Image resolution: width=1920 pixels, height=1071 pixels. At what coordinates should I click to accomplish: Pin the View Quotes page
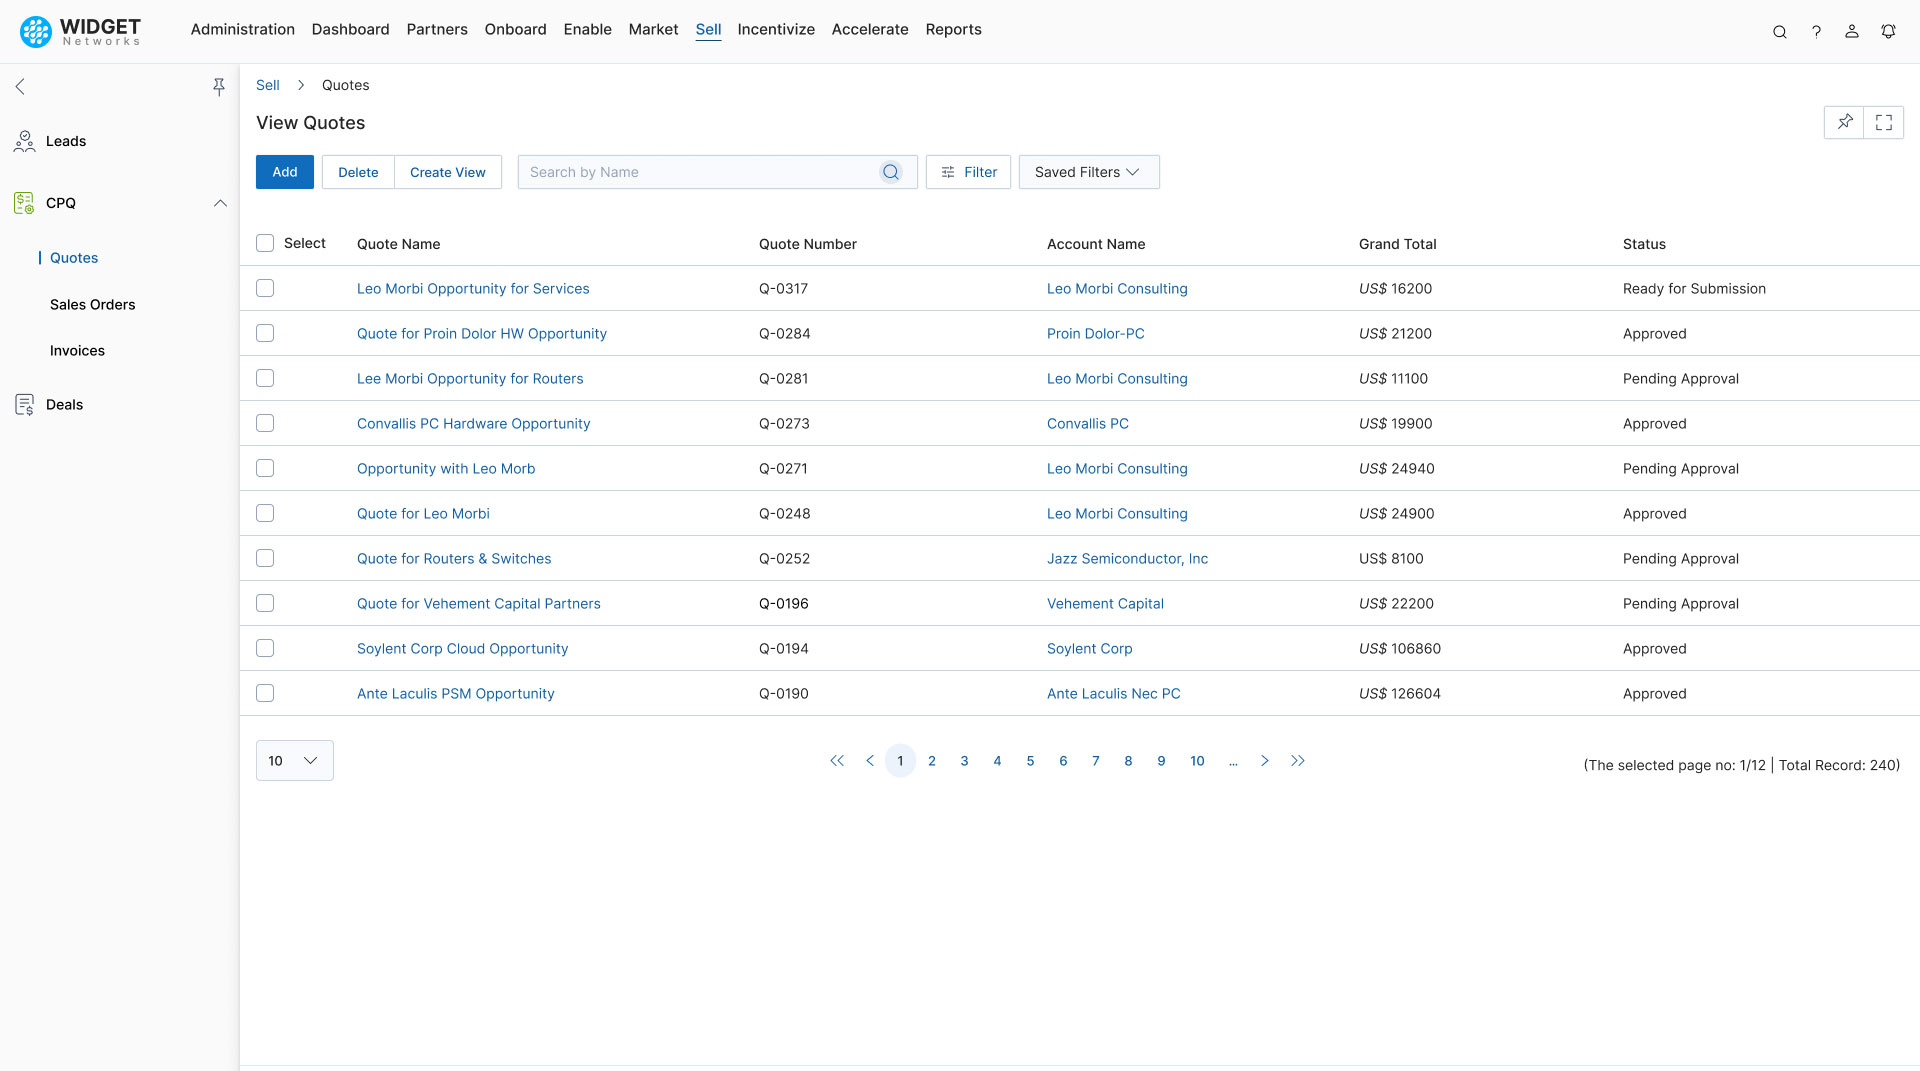pyautogui.click(x=1844, y=122)
